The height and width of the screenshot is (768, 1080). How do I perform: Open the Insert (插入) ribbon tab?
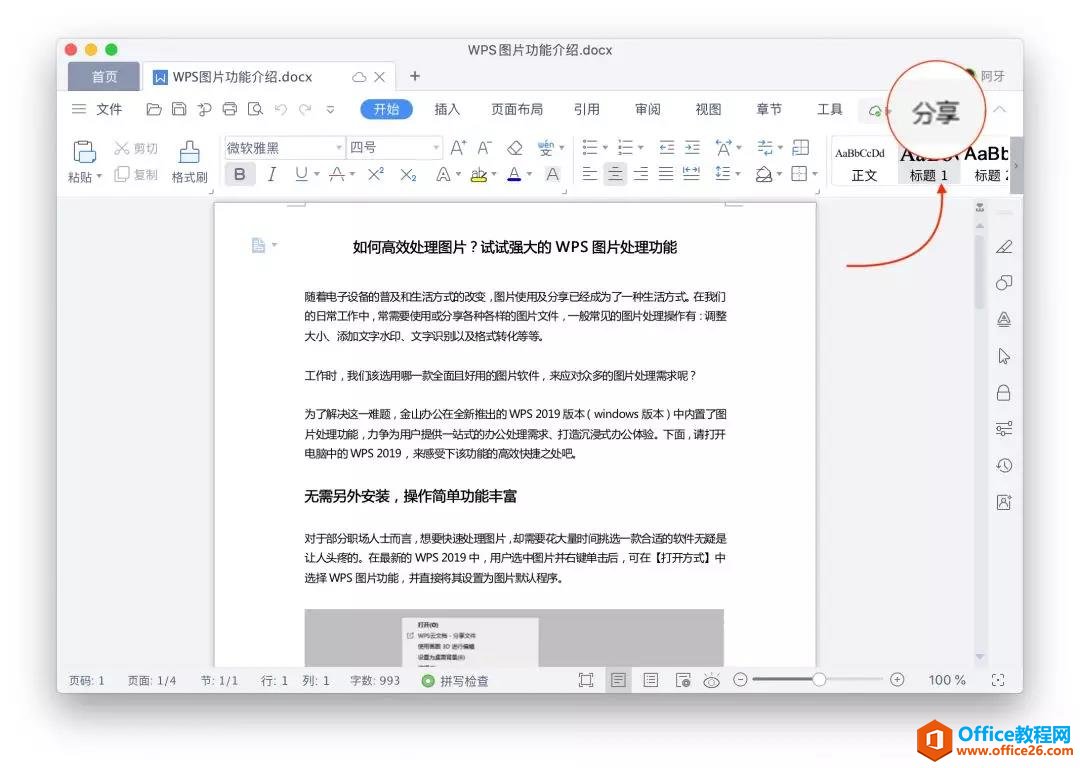(x=447, y=109)
